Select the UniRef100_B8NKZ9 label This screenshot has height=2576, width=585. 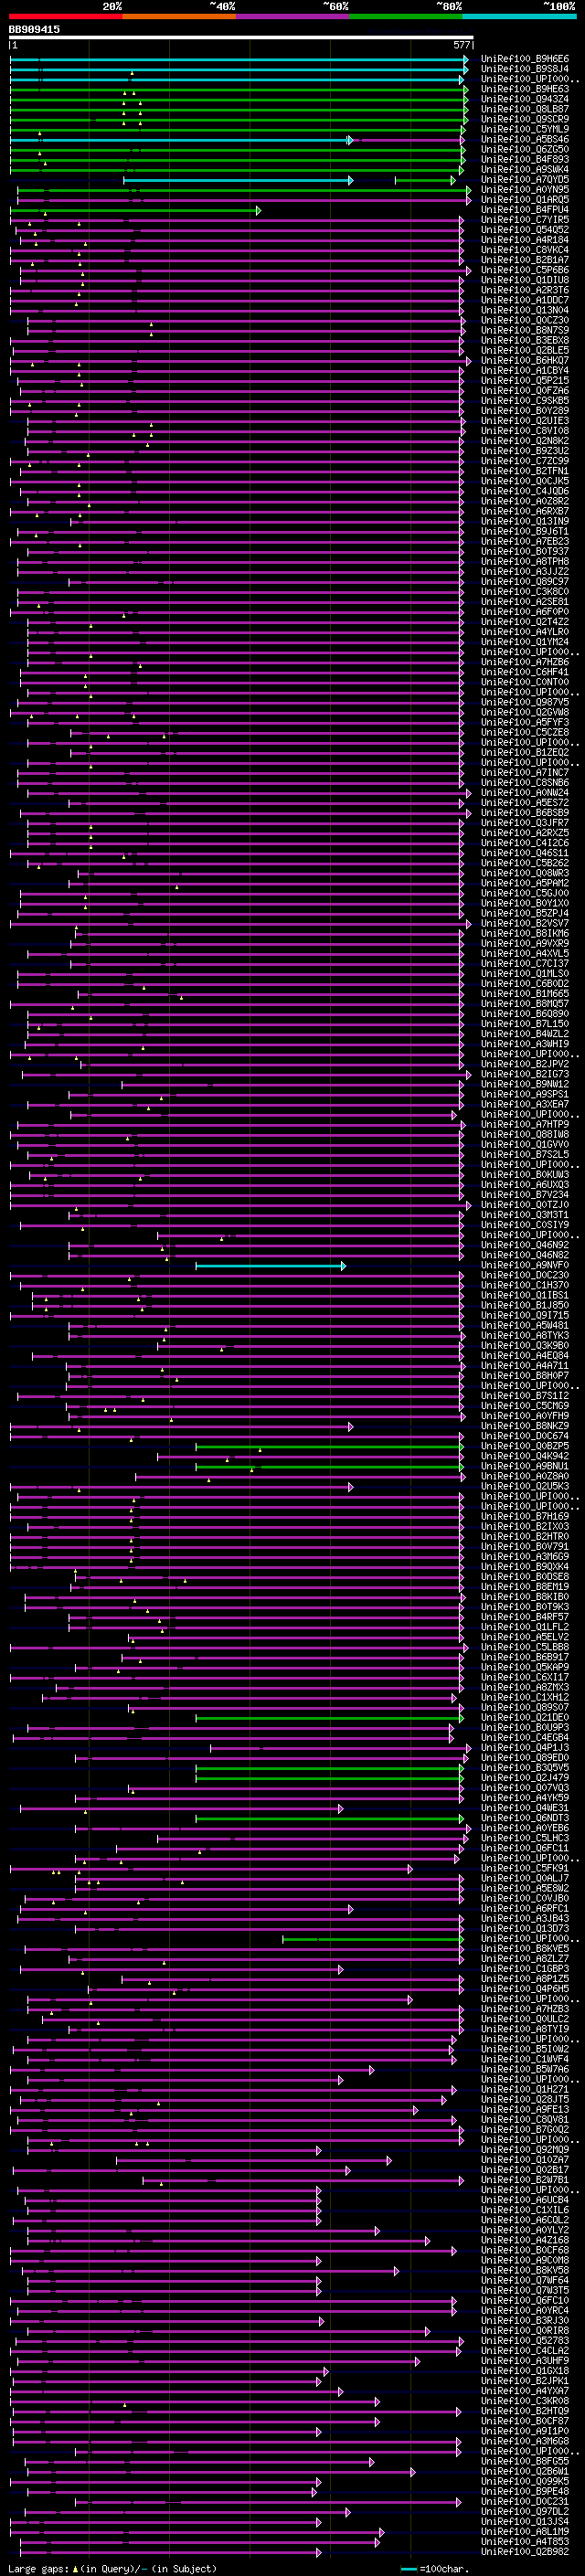[525, 1426]
